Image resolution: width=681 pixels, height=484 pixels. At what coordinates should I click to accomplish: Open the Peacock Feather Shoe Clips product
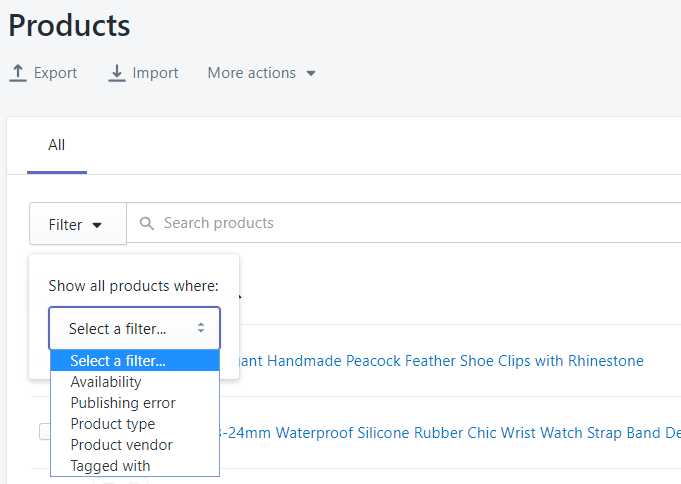(x=440, y=361)
